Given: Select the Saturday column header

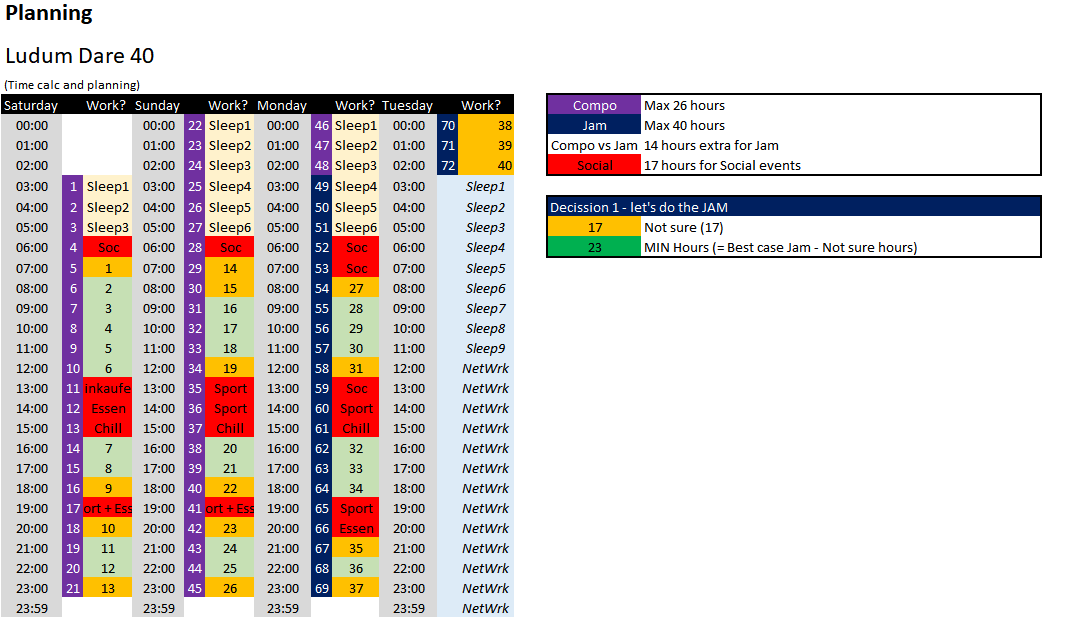Looking at the screenshot, I should (x=31, y=106).
